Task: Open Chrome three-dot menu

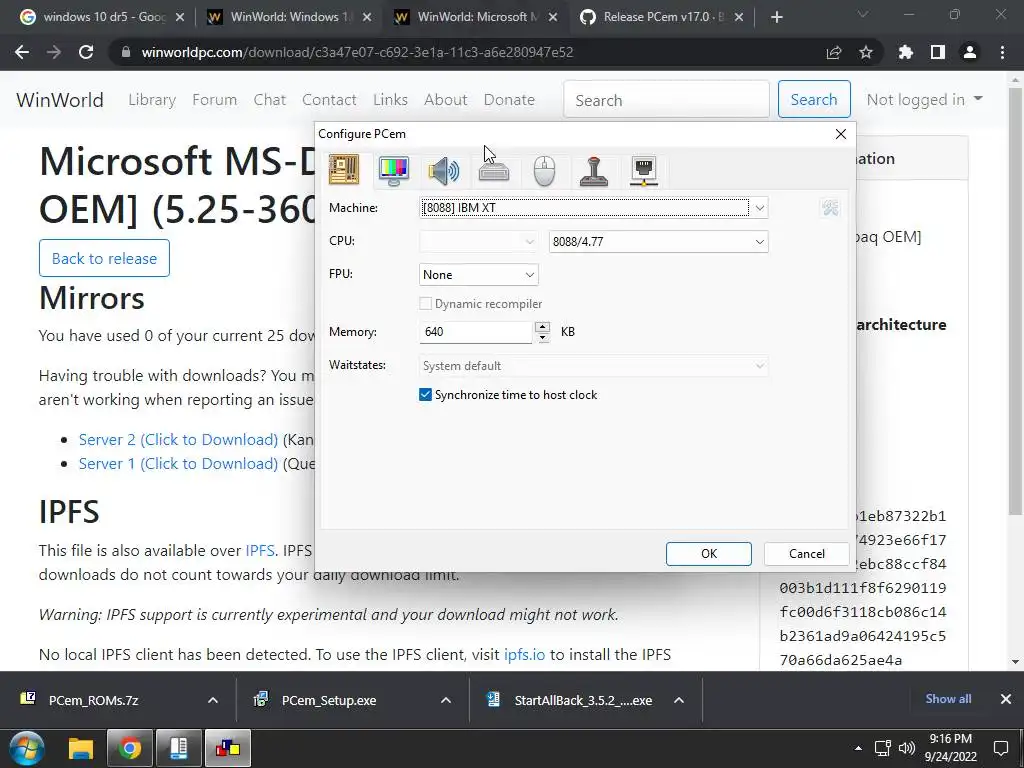Action: pyautogui.click(x=1002, y=52)
